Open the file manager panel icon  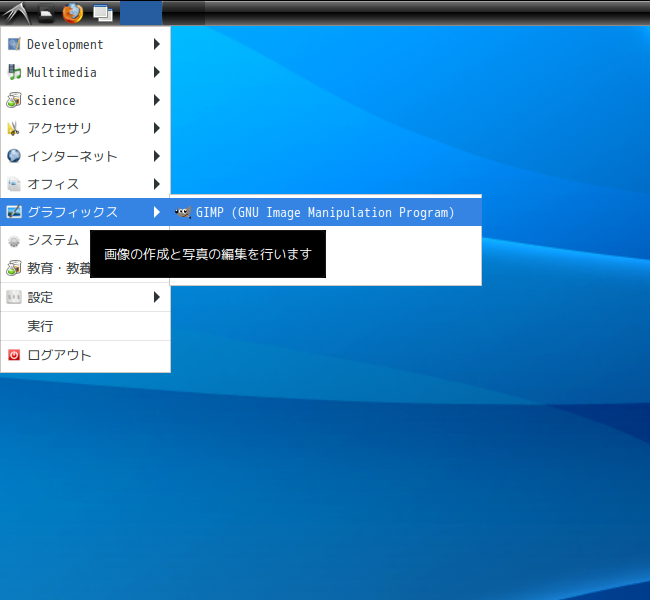pyautogui.click(x=46, y=14)
